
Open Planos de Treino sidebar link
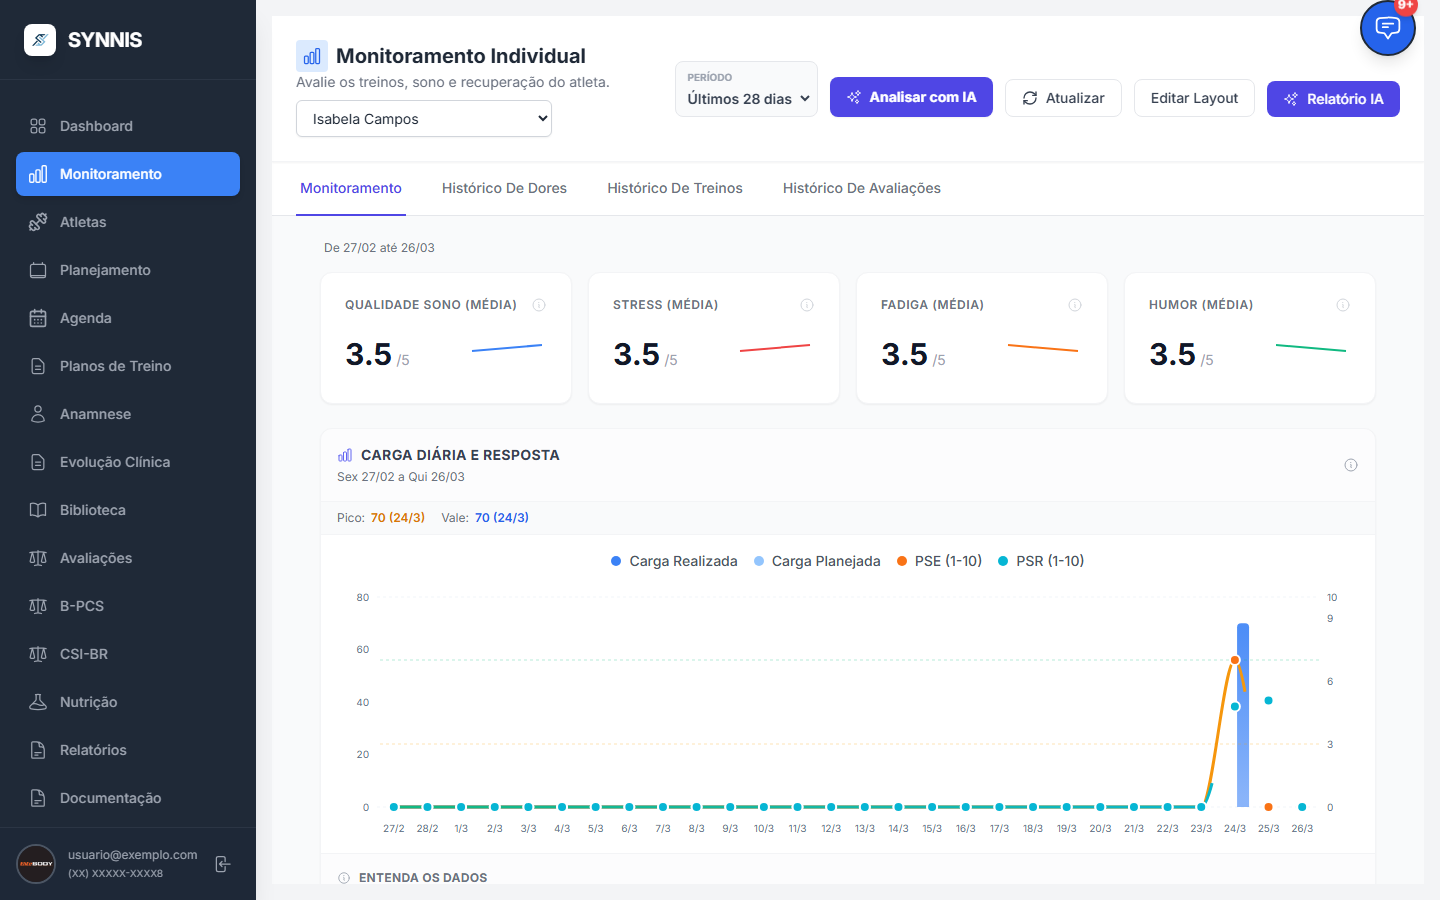click(x=128, y=366)
